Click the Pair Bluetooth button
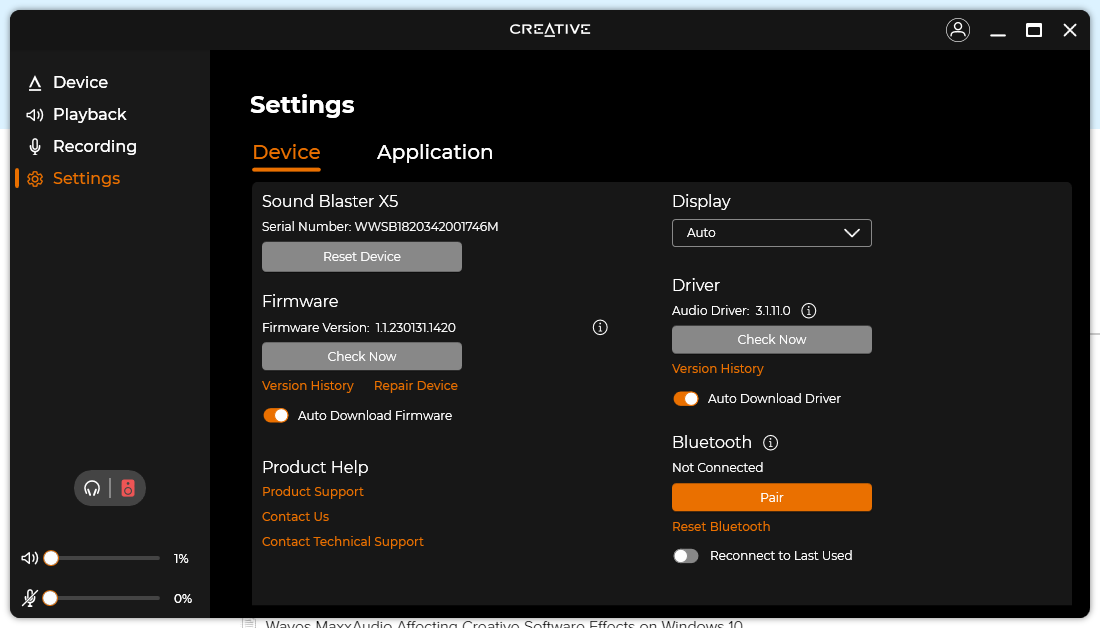This screenshot has height=628, width=1100. (772, 497)
